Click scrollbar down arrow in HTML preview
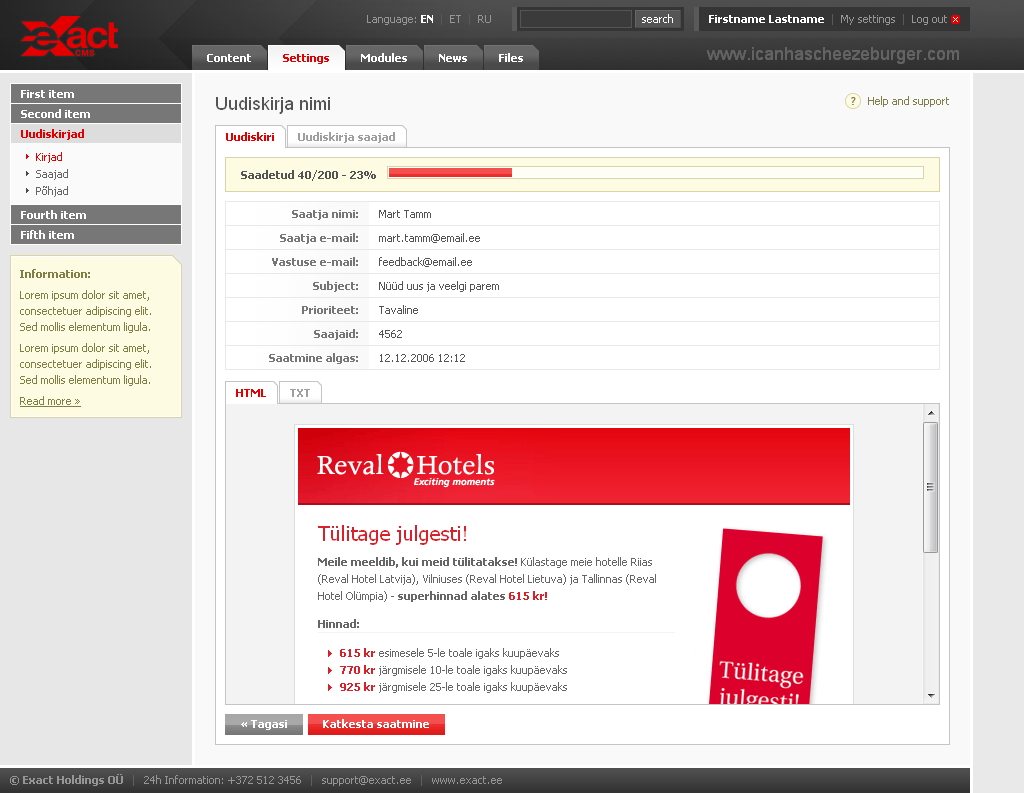The height and width of the screenshot is (793, 1024). (931, 696)
